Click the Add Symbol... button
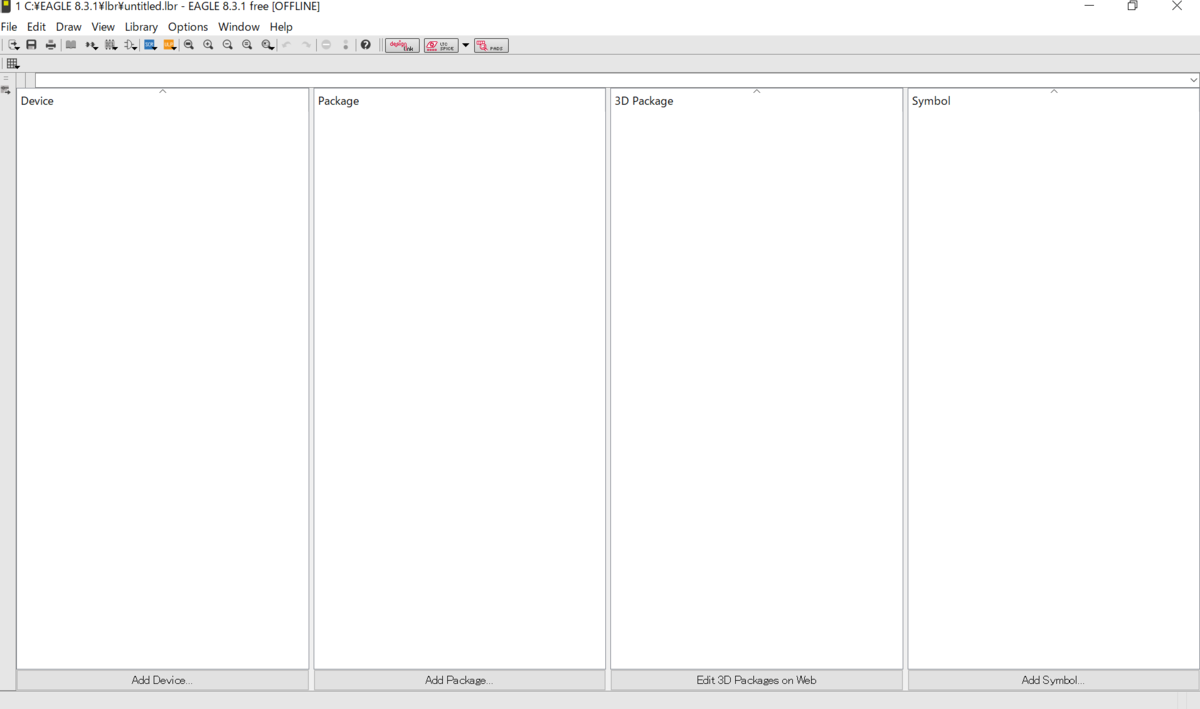This screenshot has width=1200, height=709. point(1053,680)
